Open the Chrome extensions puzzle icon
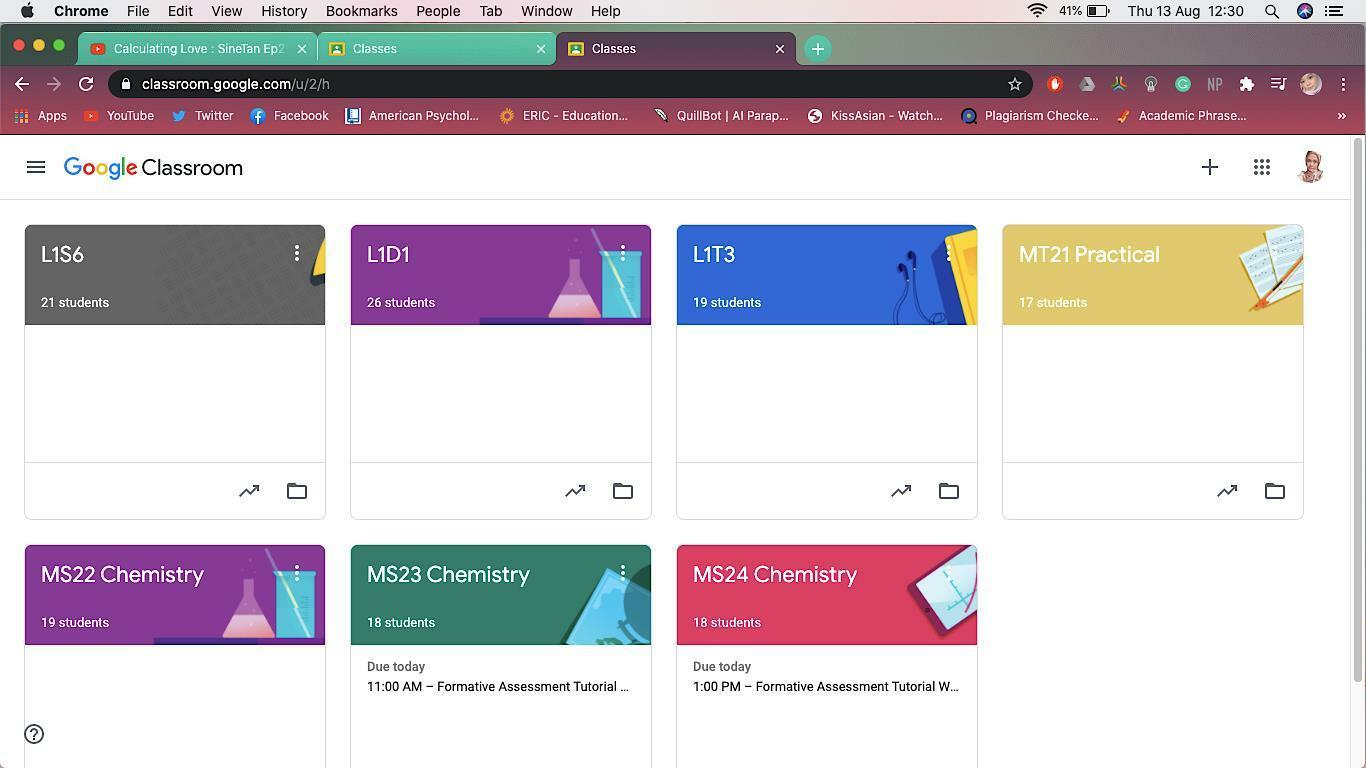 click(1247, 84)
